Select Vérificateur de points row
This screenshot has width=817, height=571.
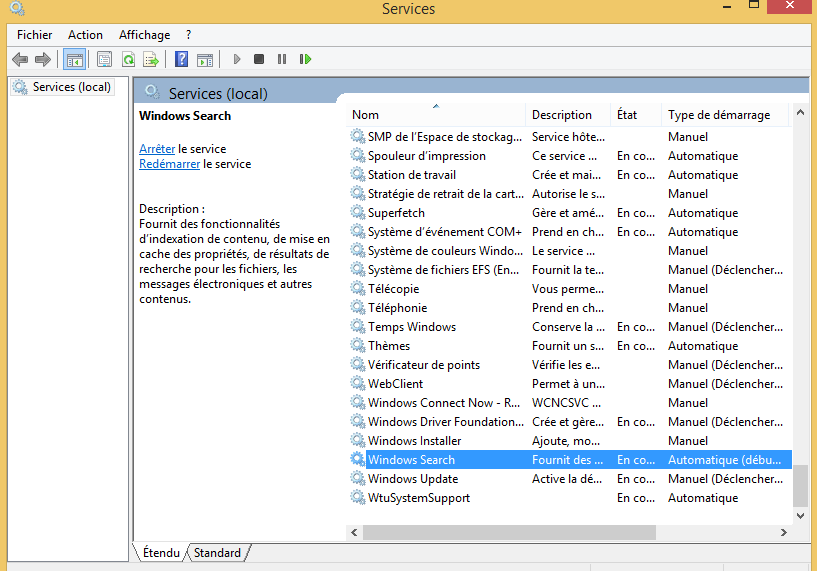coord(569,364)
